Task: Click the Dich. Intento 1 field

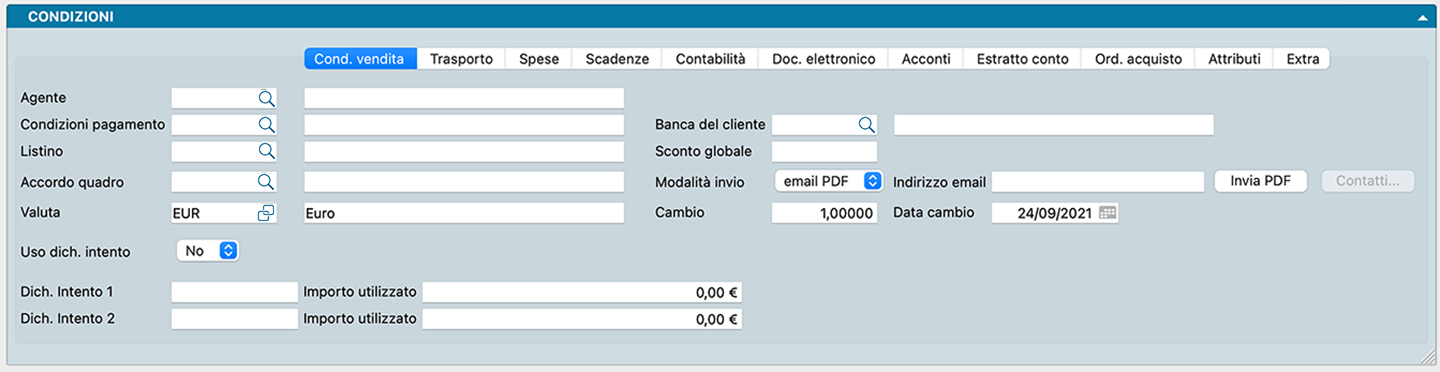Action: coord(235,292)
